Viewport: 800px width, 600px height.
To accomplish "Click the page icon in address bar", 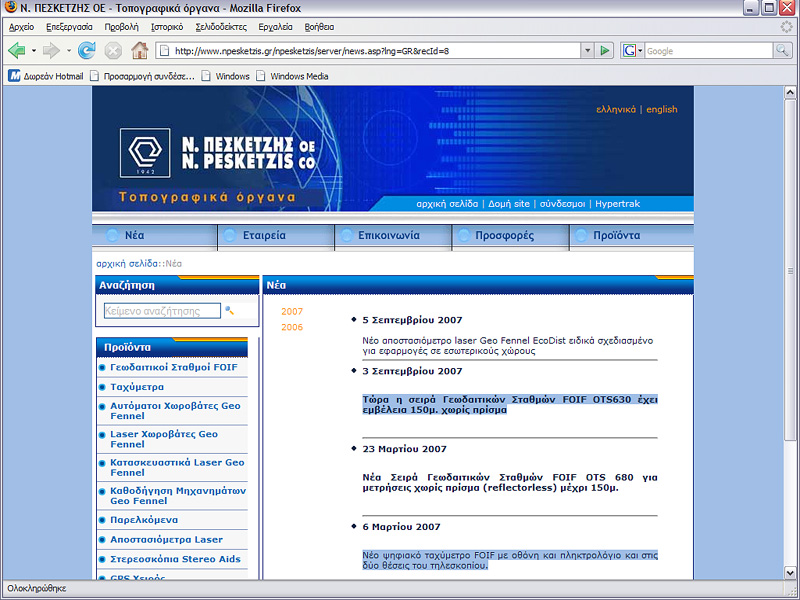I will click(164, 51).
